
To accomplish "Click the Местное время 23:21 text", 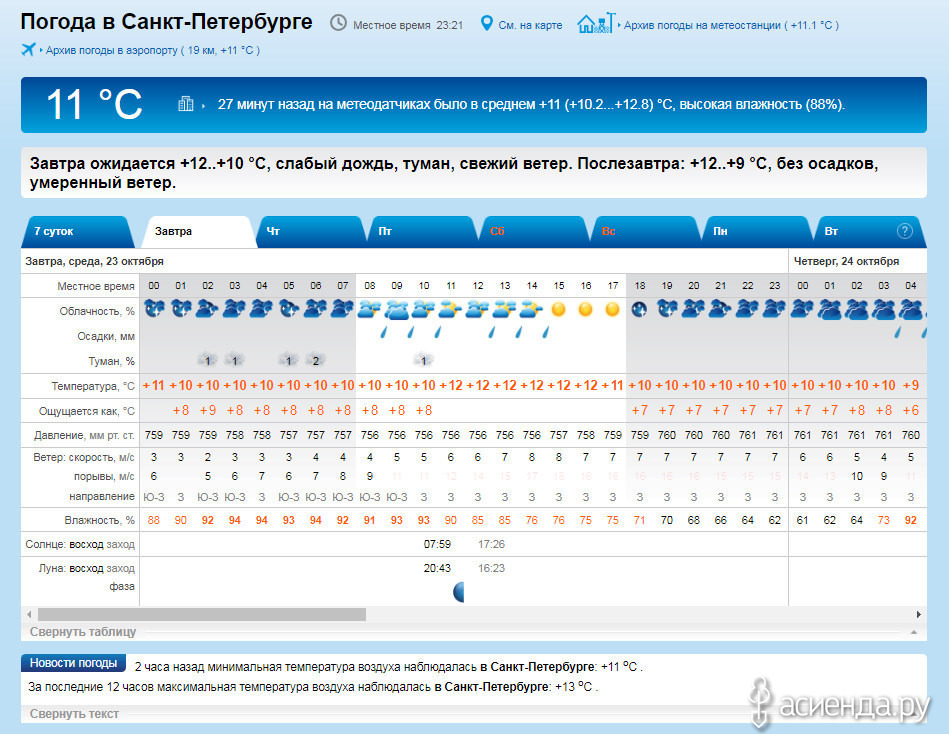I will (x=408, y=25).
